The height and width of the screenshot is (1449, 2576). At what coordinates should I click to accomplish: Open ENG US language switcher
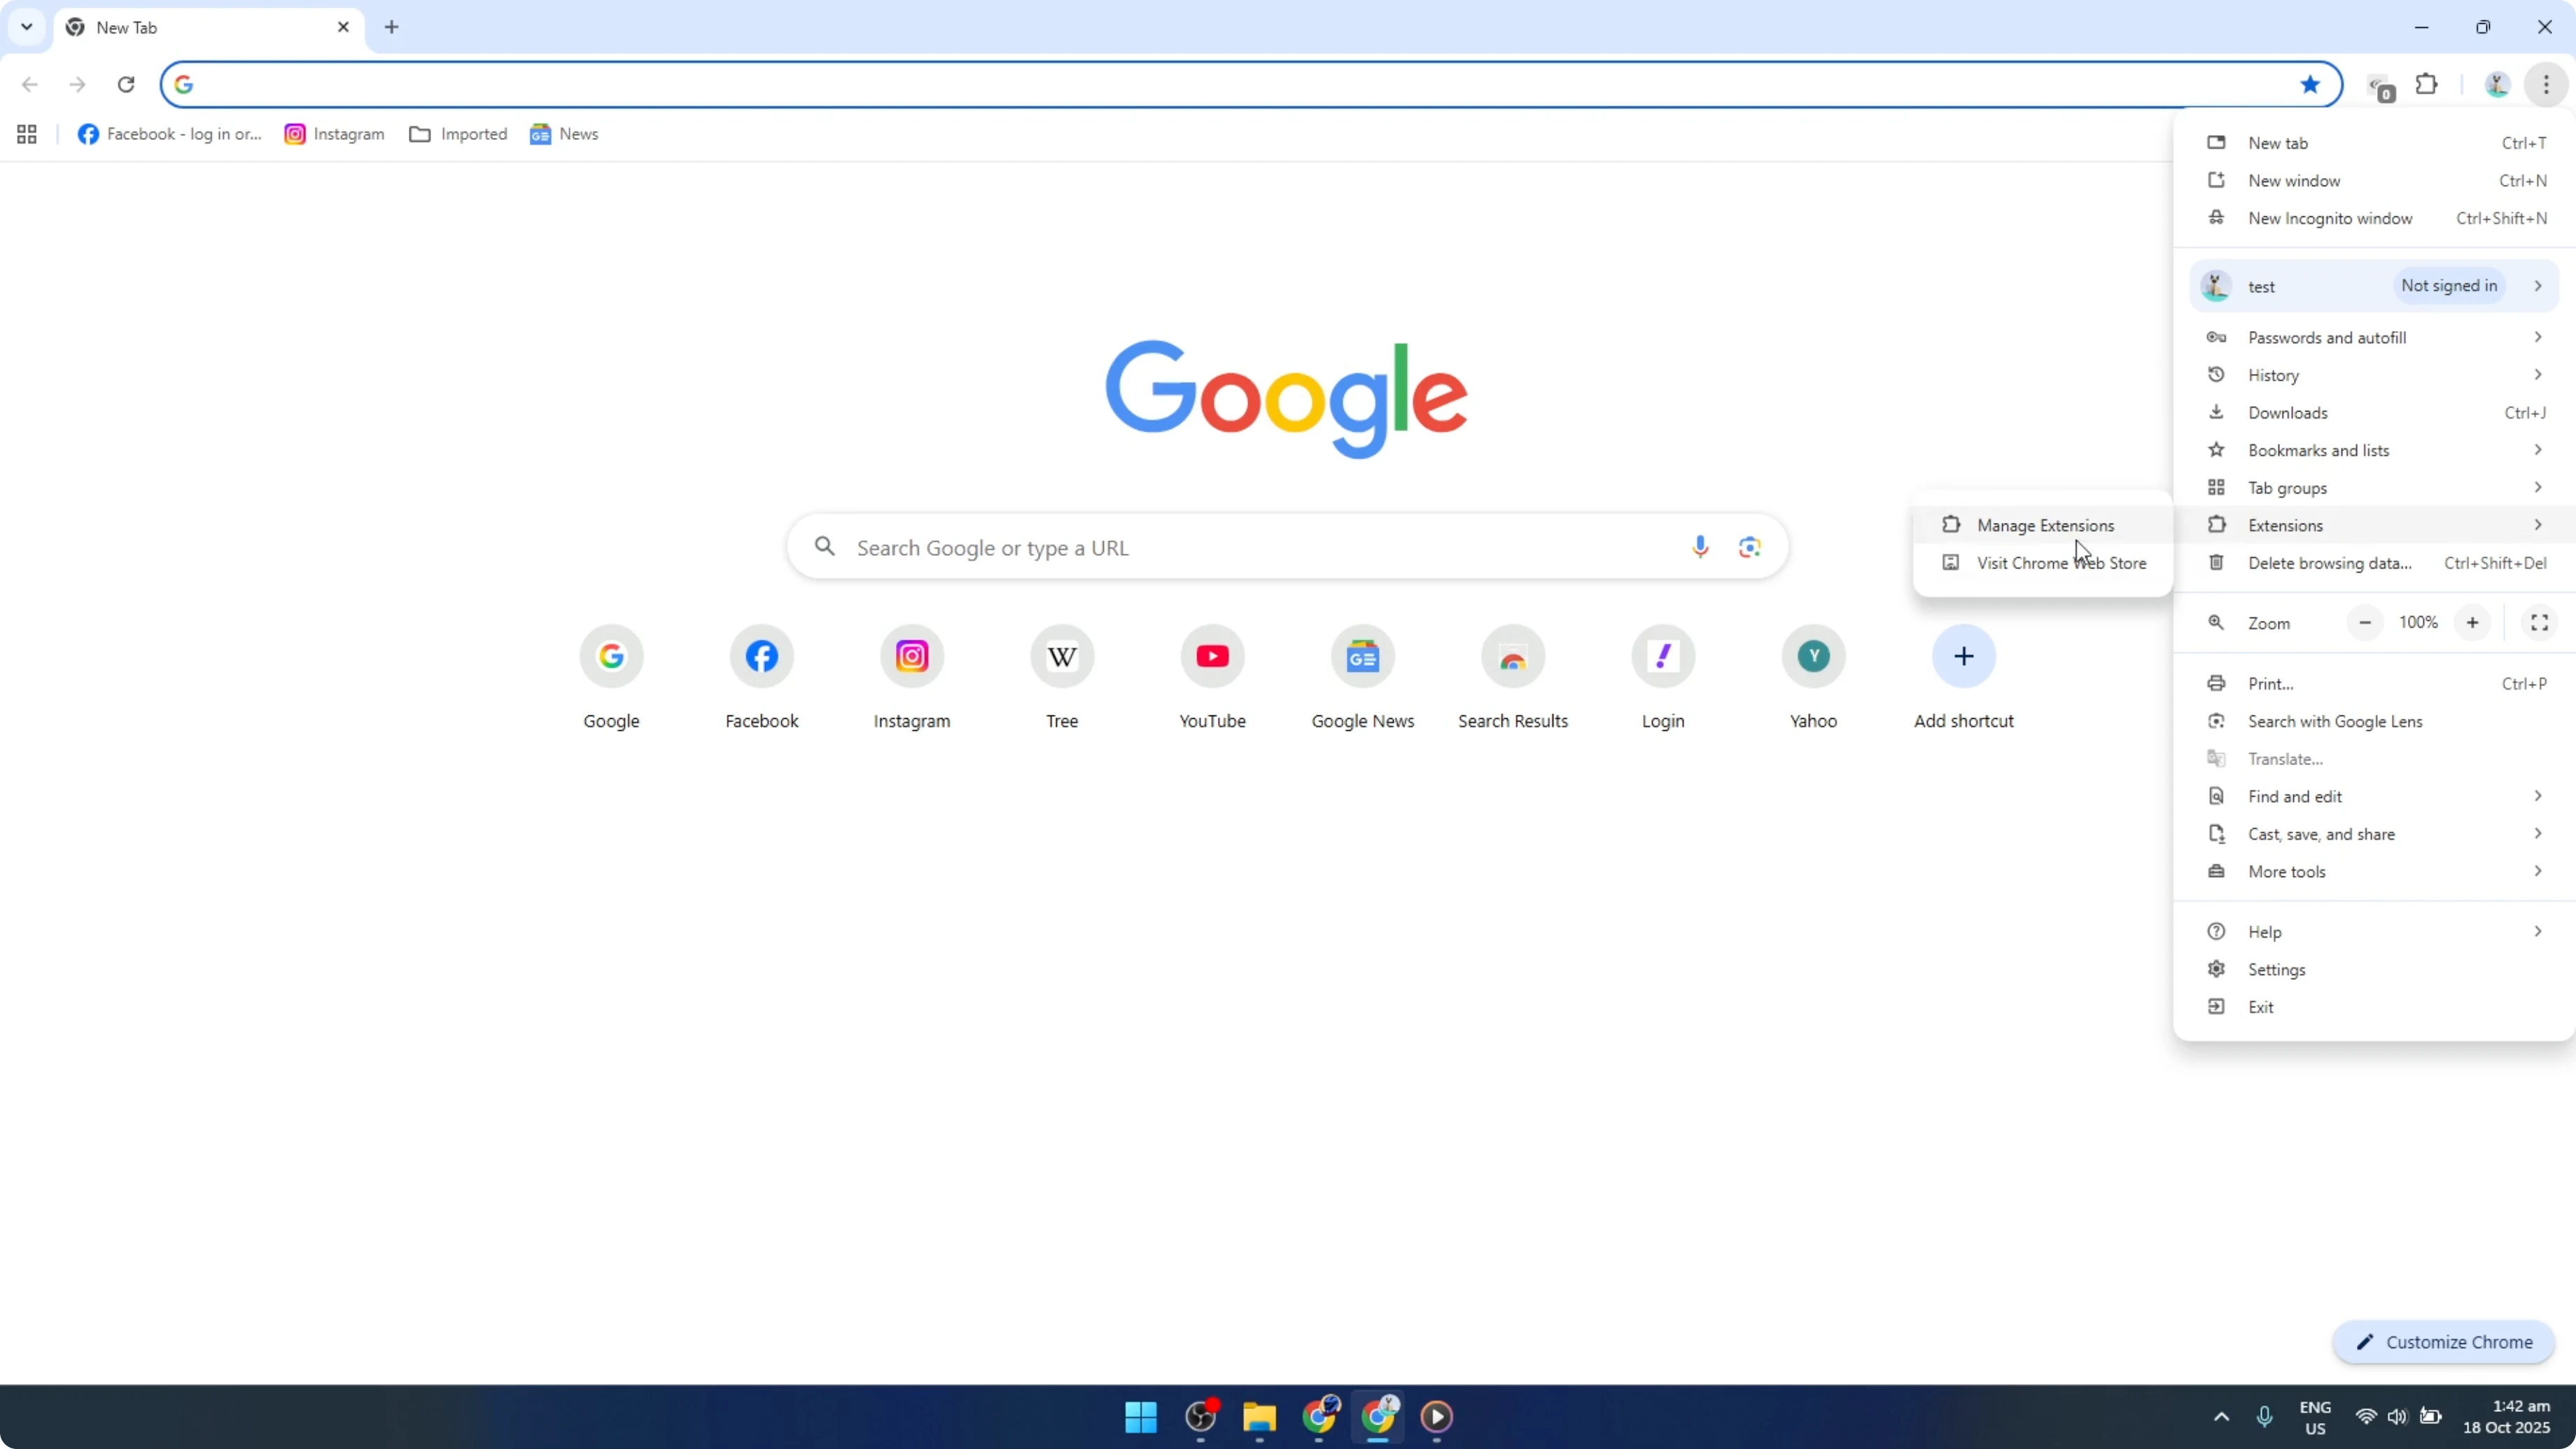[2315, 1416]
